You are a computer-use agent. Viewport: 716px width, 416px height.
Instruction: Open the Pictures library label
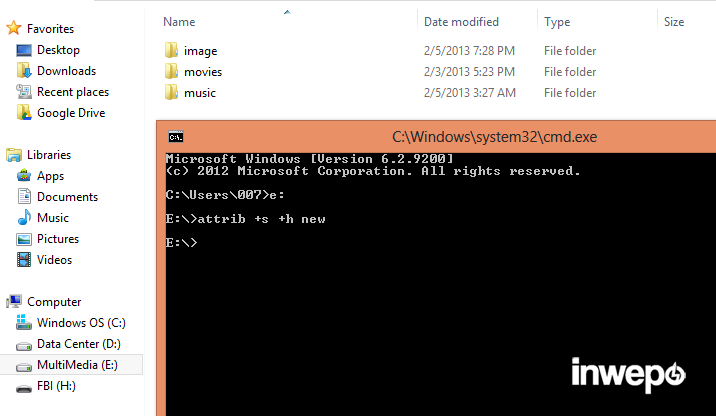[x=58, y=239]
